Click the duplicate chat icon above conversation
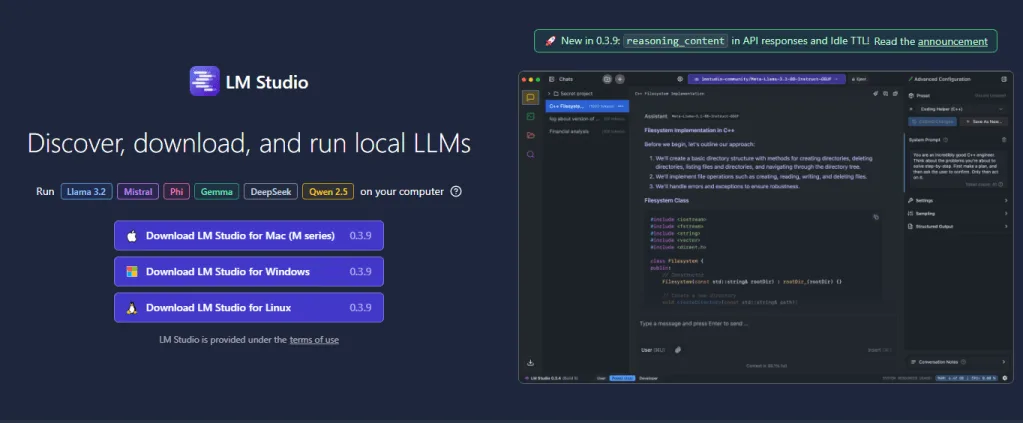This screenshot has width=1023, height=423. click(895, 93)
